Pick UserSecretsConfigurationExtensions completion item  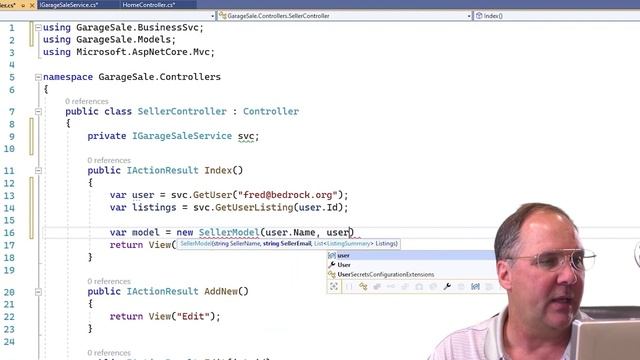pos(412,274)
